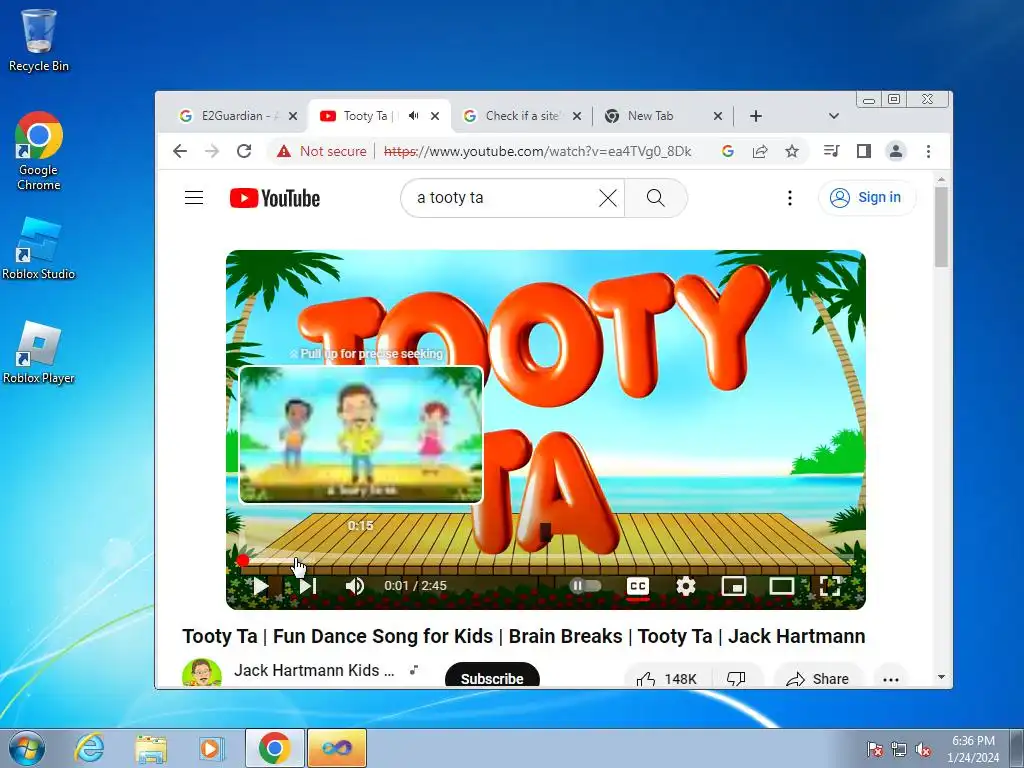
Task: Toggle Chrome side panel
Action: (x=864, y=152)
